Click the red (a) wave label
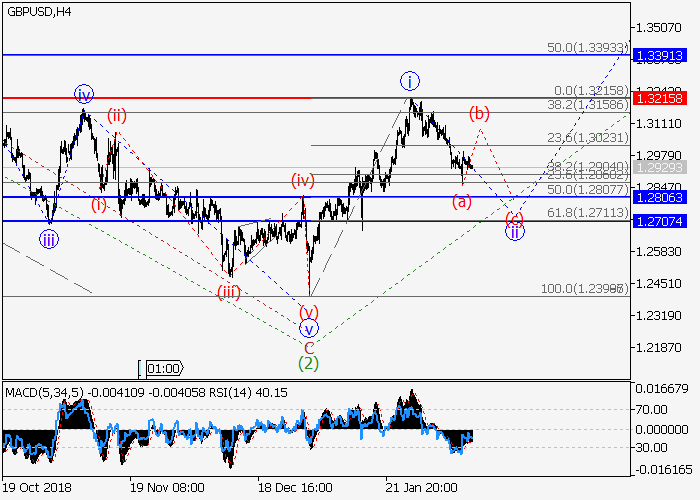Screen dimensions: 700x500 462,202
